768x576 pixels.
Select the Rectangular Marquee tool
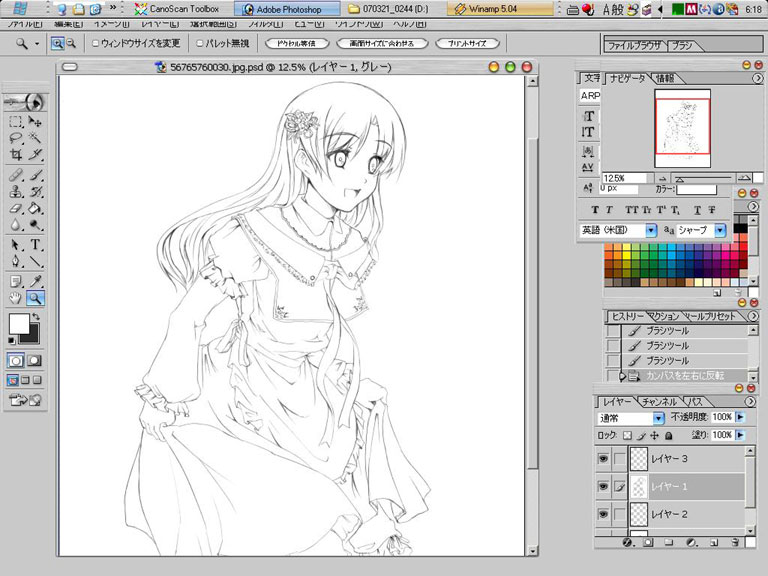coord(16,121)
